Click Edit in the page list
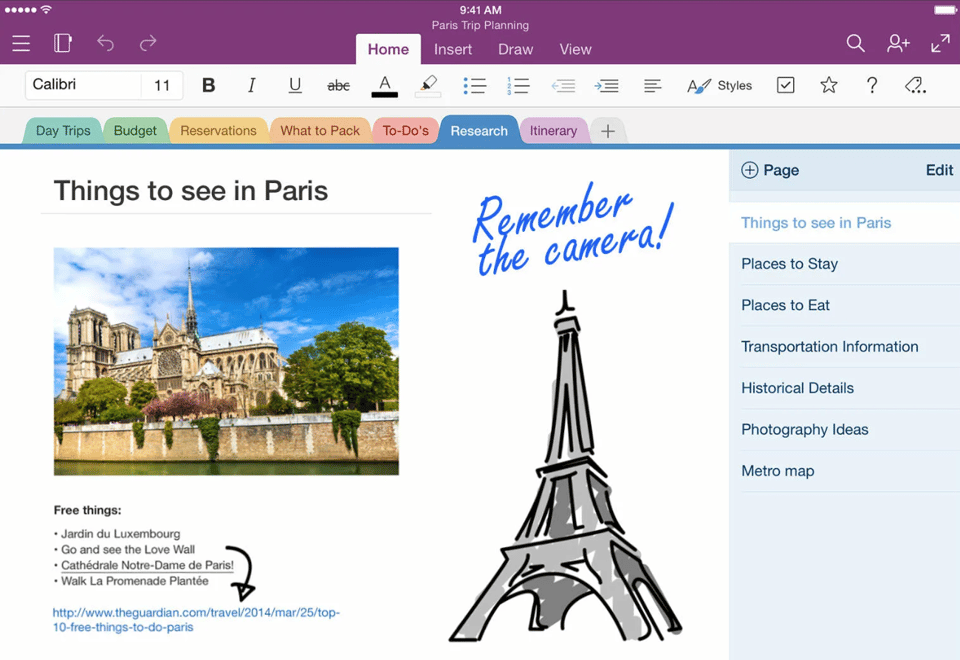960x660 pixels. click(x=938, y=170)
